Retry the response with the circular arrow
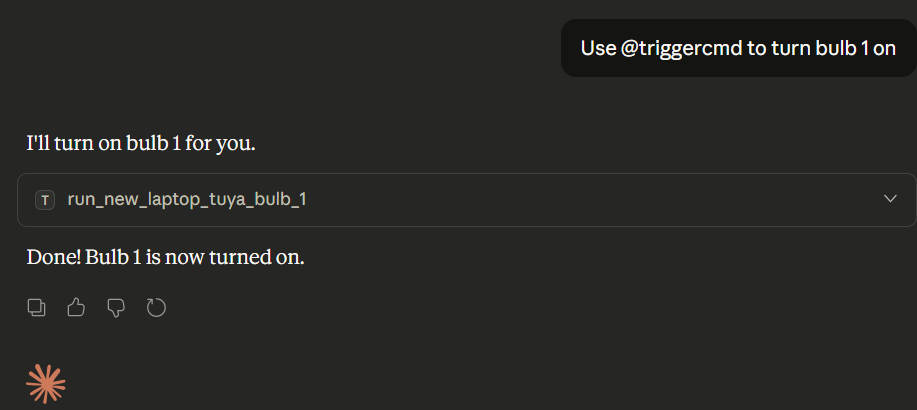Image resolution: width=917 pixels, height=410 pixels. click(x=156, y=308)
